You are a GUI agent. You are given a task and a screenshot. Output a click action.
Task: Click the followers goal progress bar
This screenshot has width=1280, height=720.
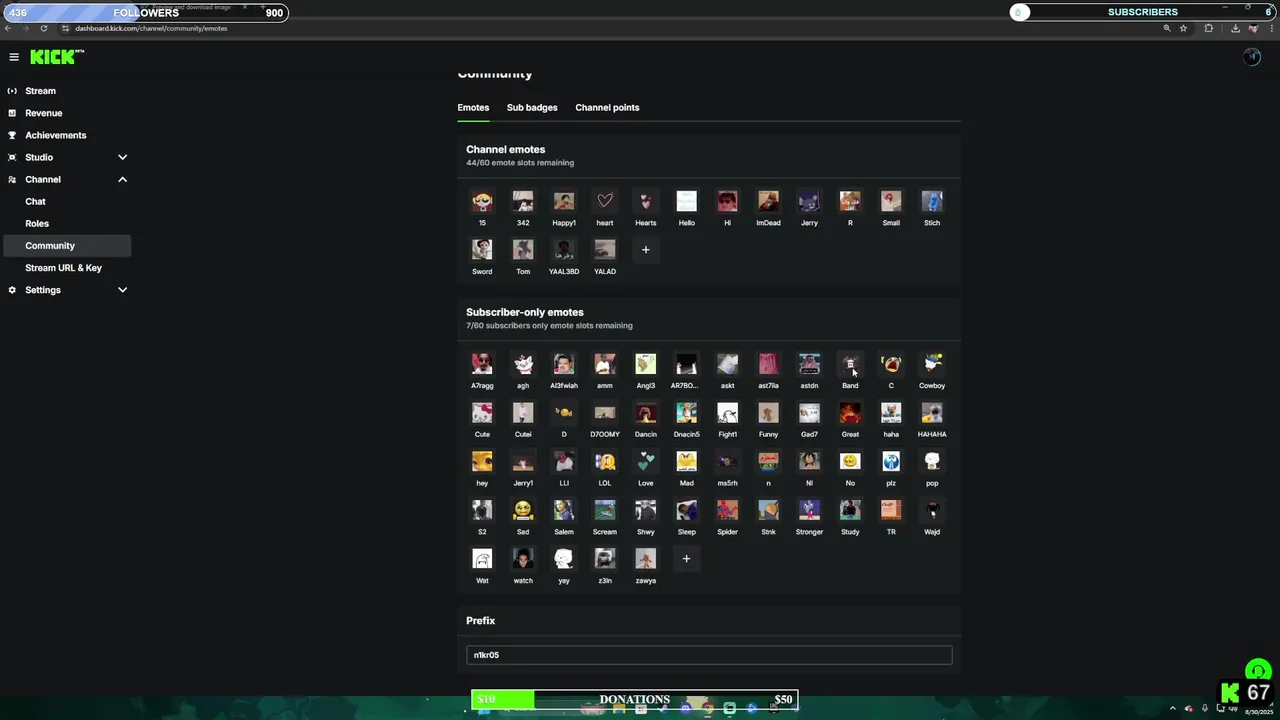pos(145,12)
